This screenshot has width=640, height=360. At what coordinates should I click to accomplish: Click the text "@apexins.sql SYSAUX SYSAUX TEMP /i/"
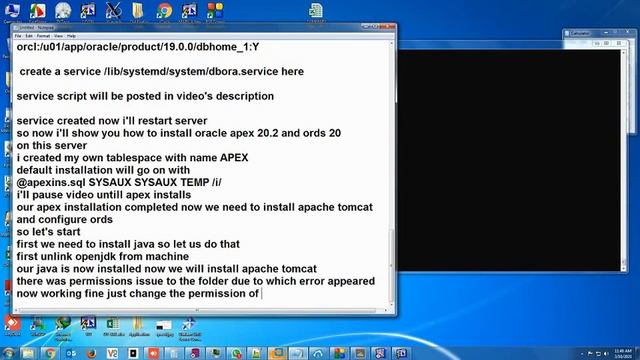coord(119,182)
